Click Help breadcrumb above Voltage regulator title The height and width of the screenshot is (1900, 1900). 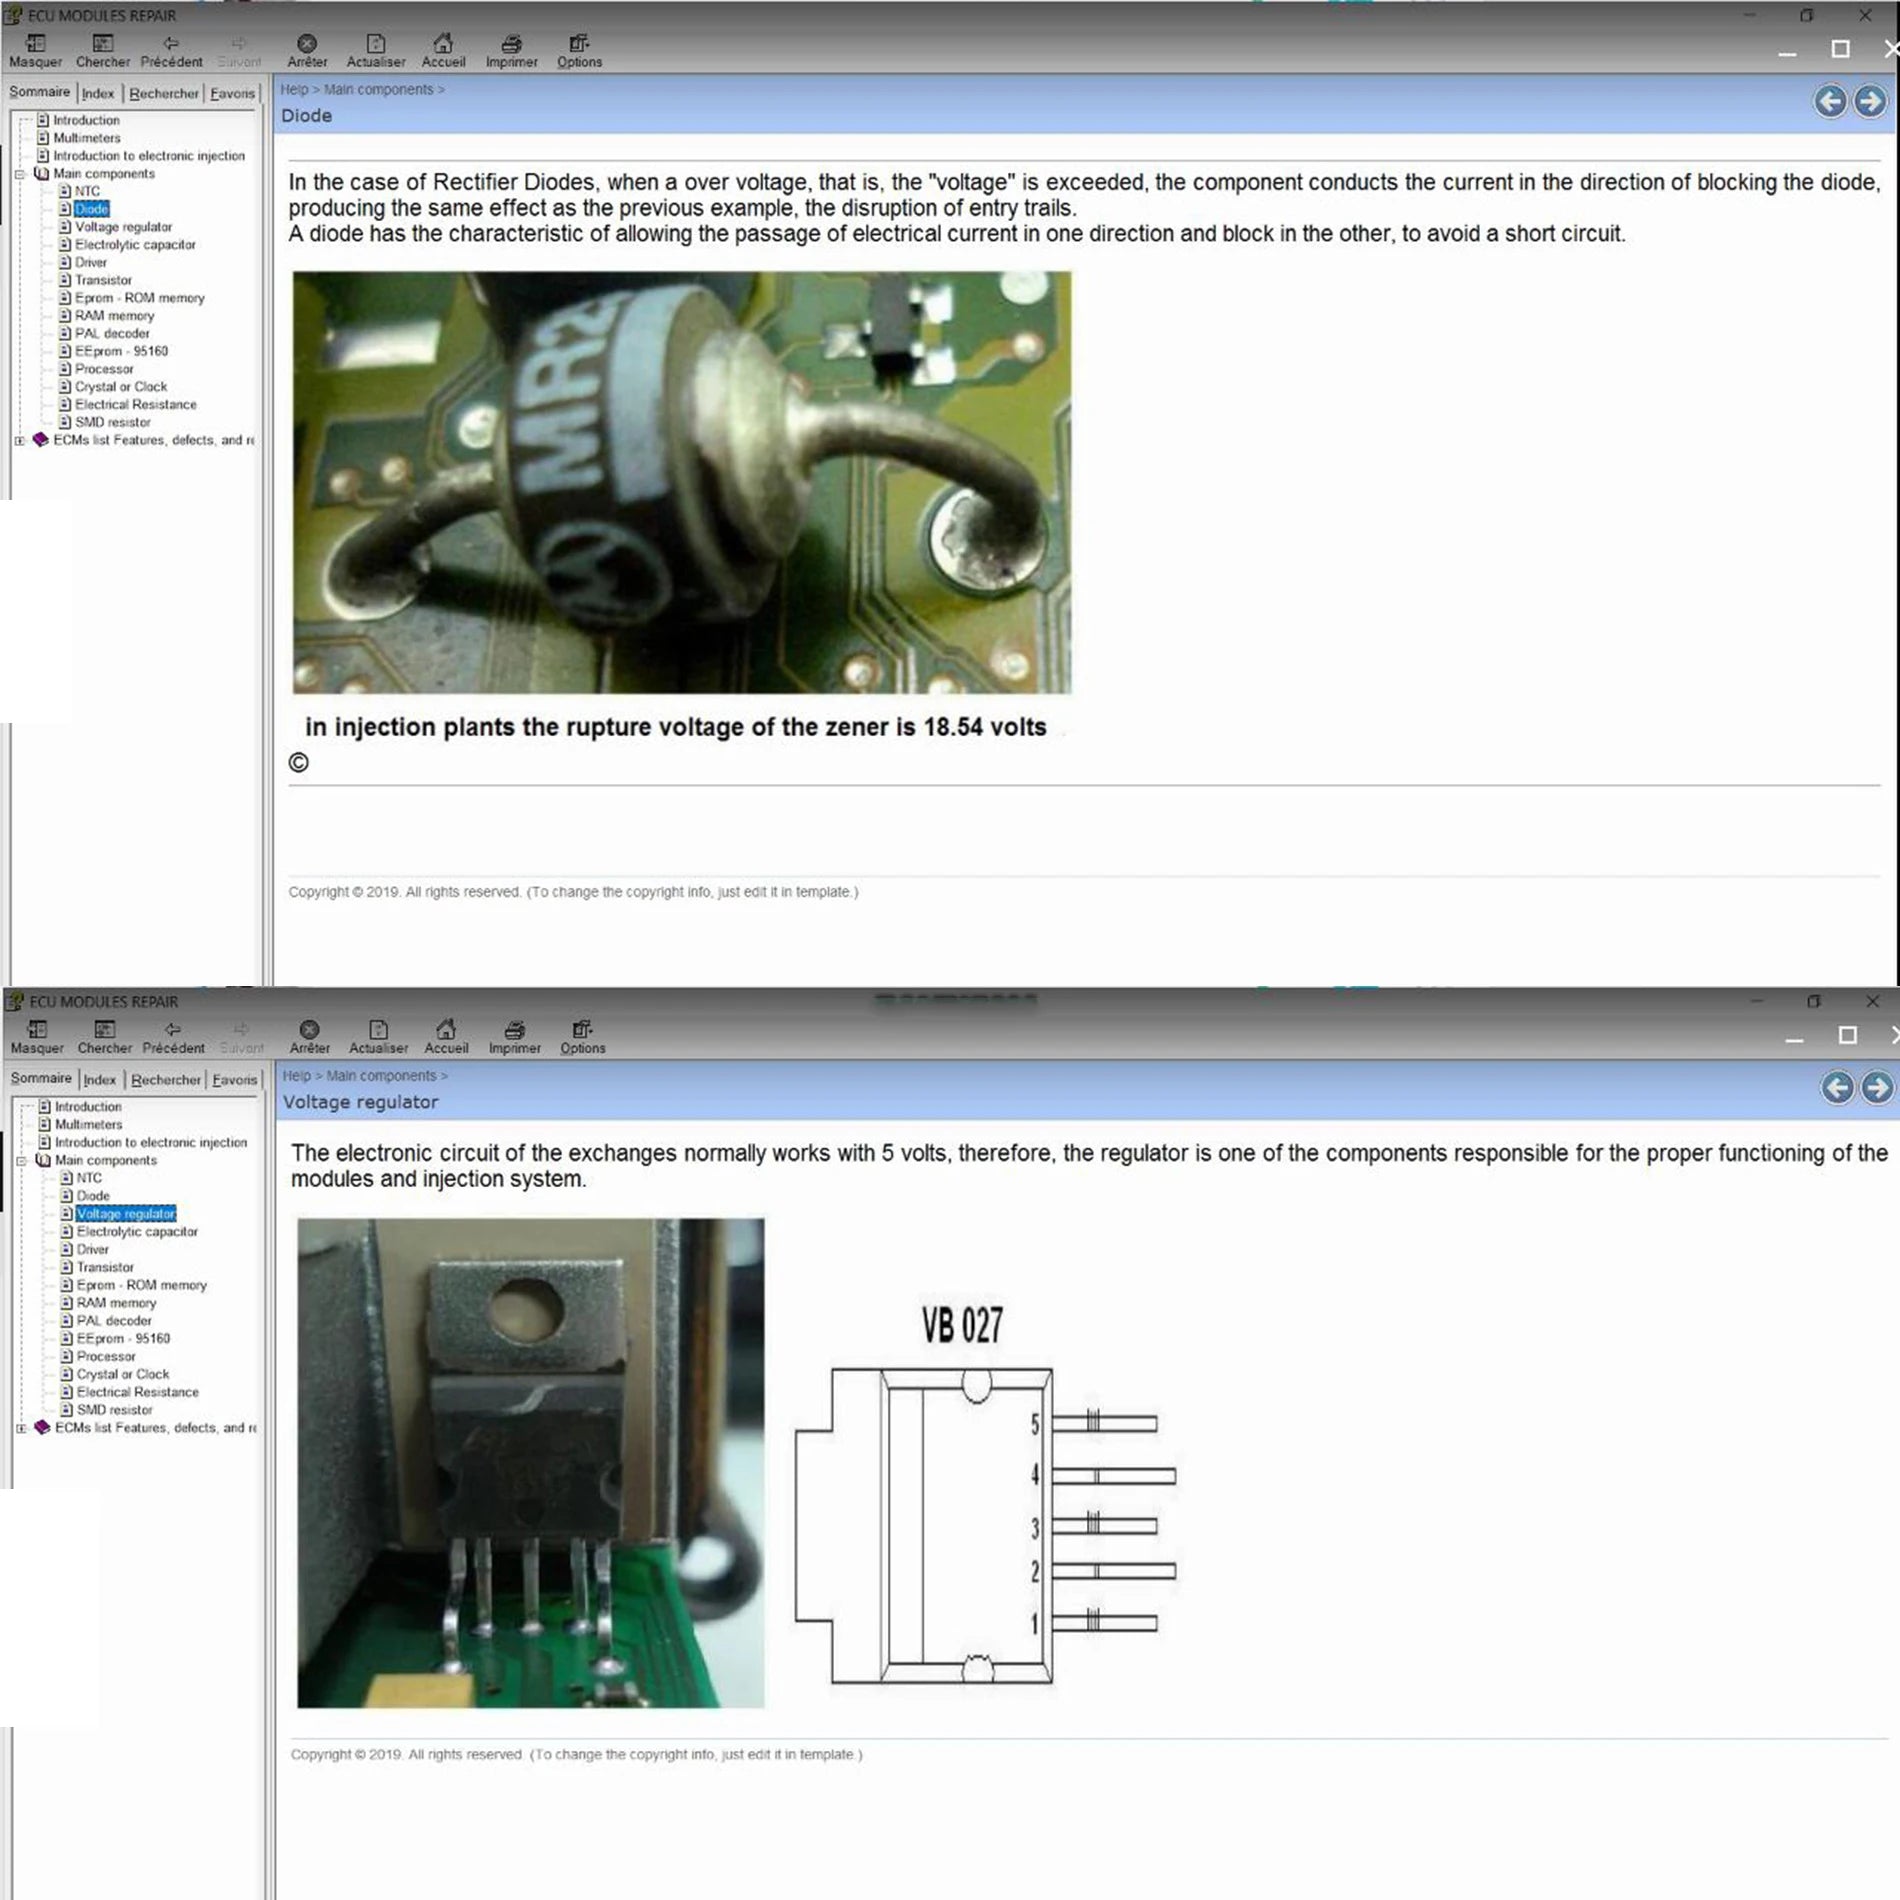296,1076
